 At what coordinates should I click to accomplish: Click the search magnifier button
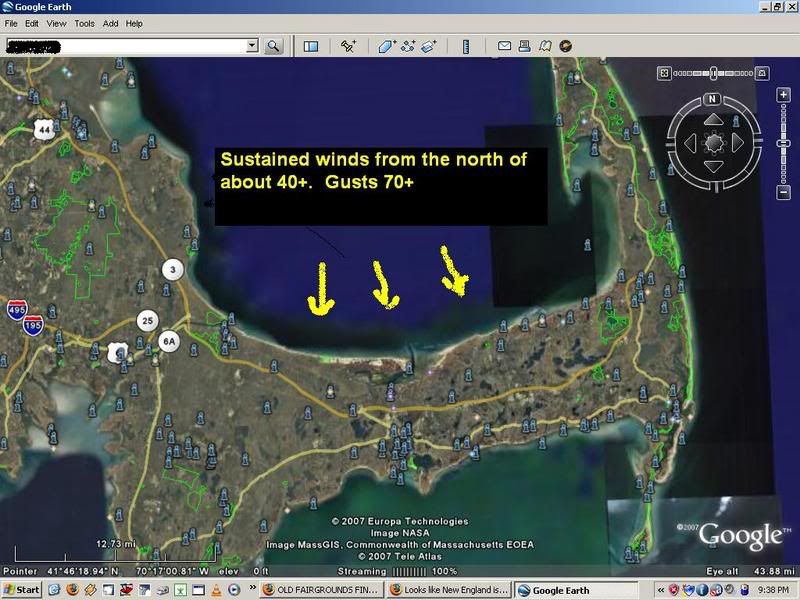pyautogui.click(x=273, y=46)
